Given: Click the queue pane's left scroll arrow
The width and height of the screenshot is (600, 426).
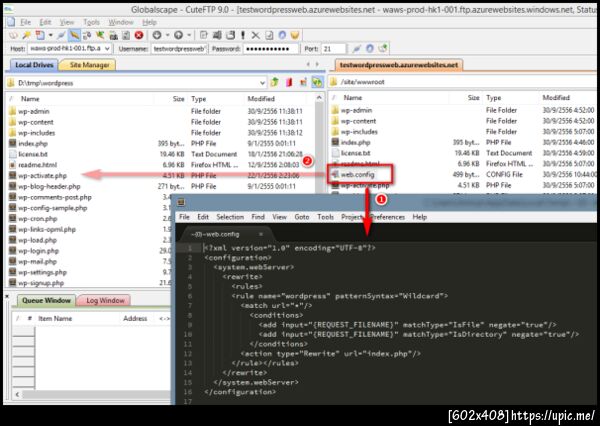Looking at the screenshot, I should [17, 394].
